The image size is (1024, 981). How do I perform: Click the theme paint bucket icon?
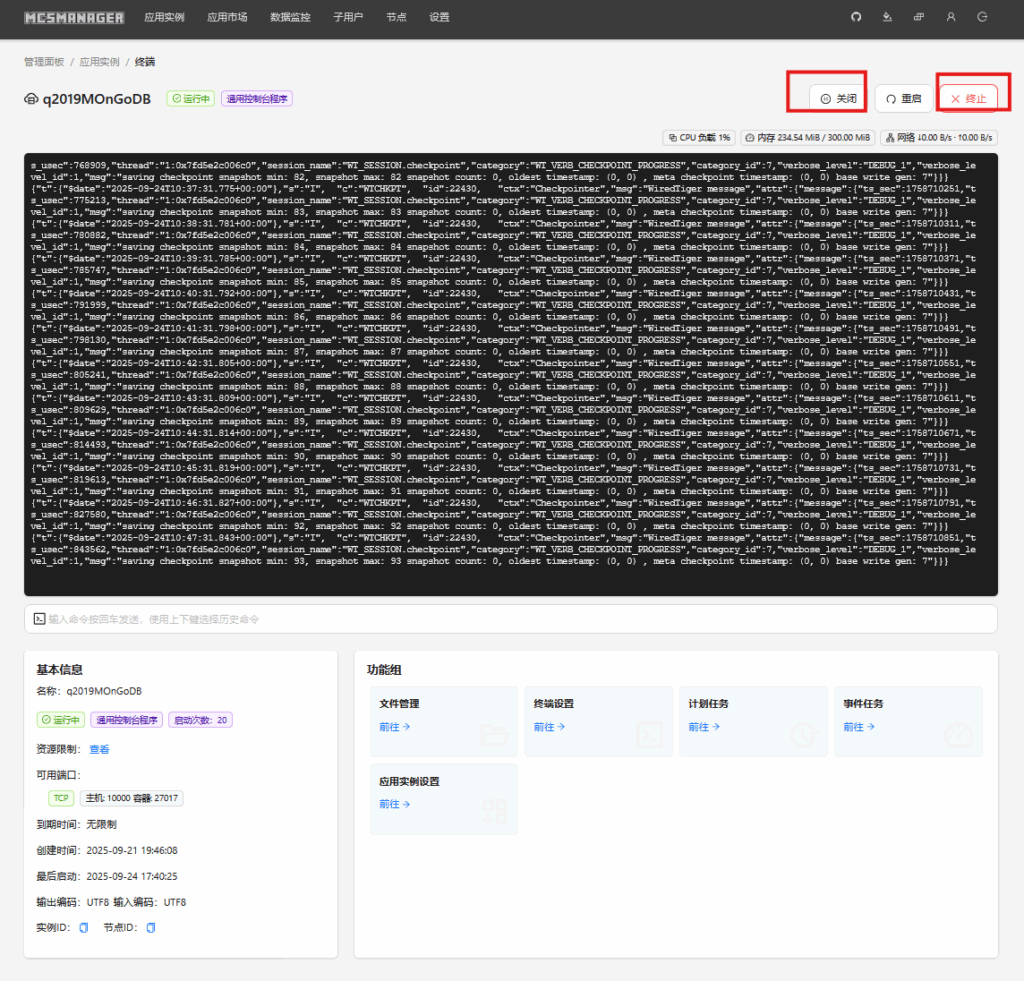(887, 17)
